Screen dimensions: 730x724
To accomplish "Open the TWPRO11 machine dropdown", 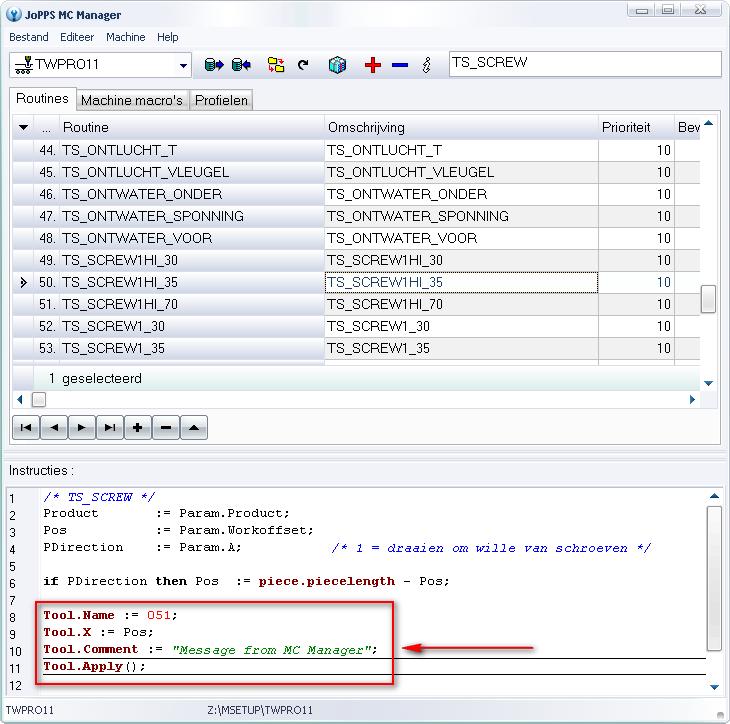I will (183, 65).
